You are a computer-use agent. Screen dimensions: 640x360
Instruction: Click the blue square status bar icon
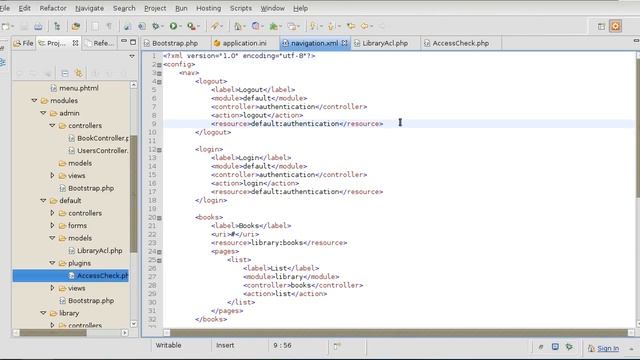pyautogui.click(x=555, y=347)
